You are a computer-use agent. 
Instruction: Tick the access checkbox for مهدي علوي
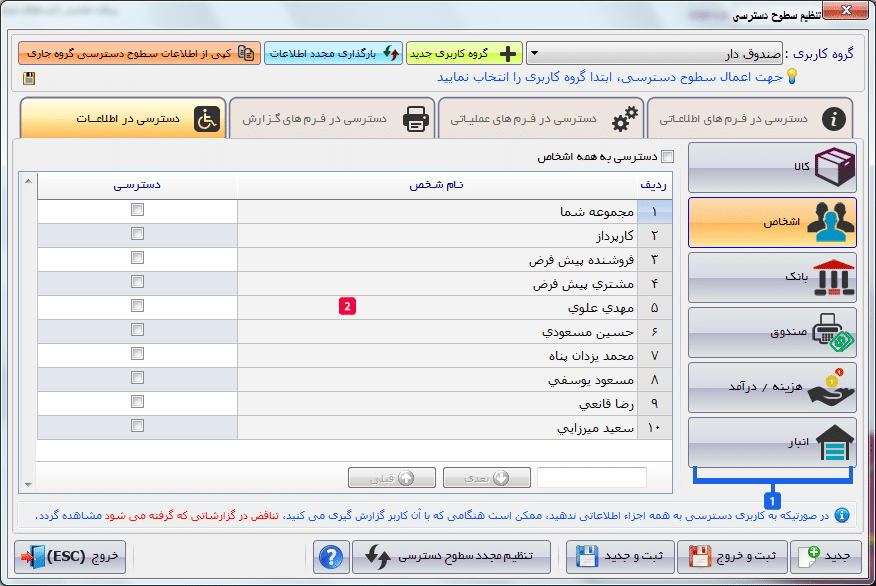point(137,306)
